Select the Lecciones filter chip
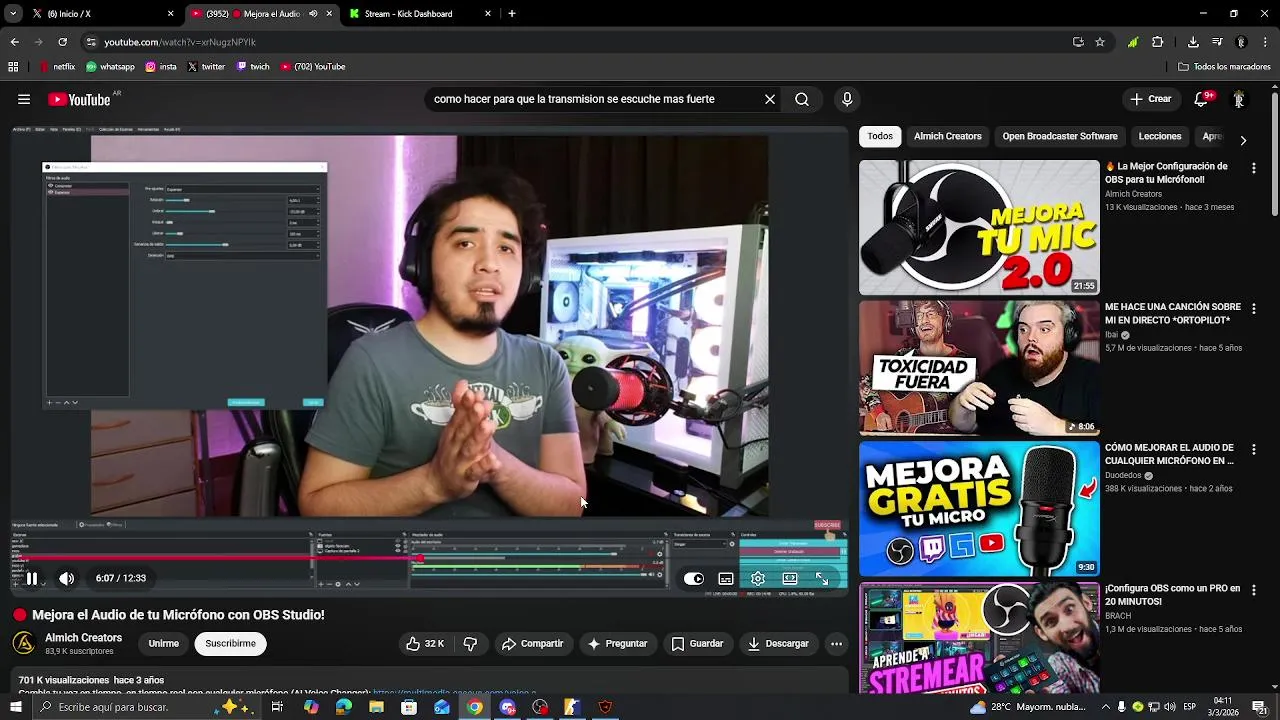Screen dimensions: 1280x720 coord(1160,136)
